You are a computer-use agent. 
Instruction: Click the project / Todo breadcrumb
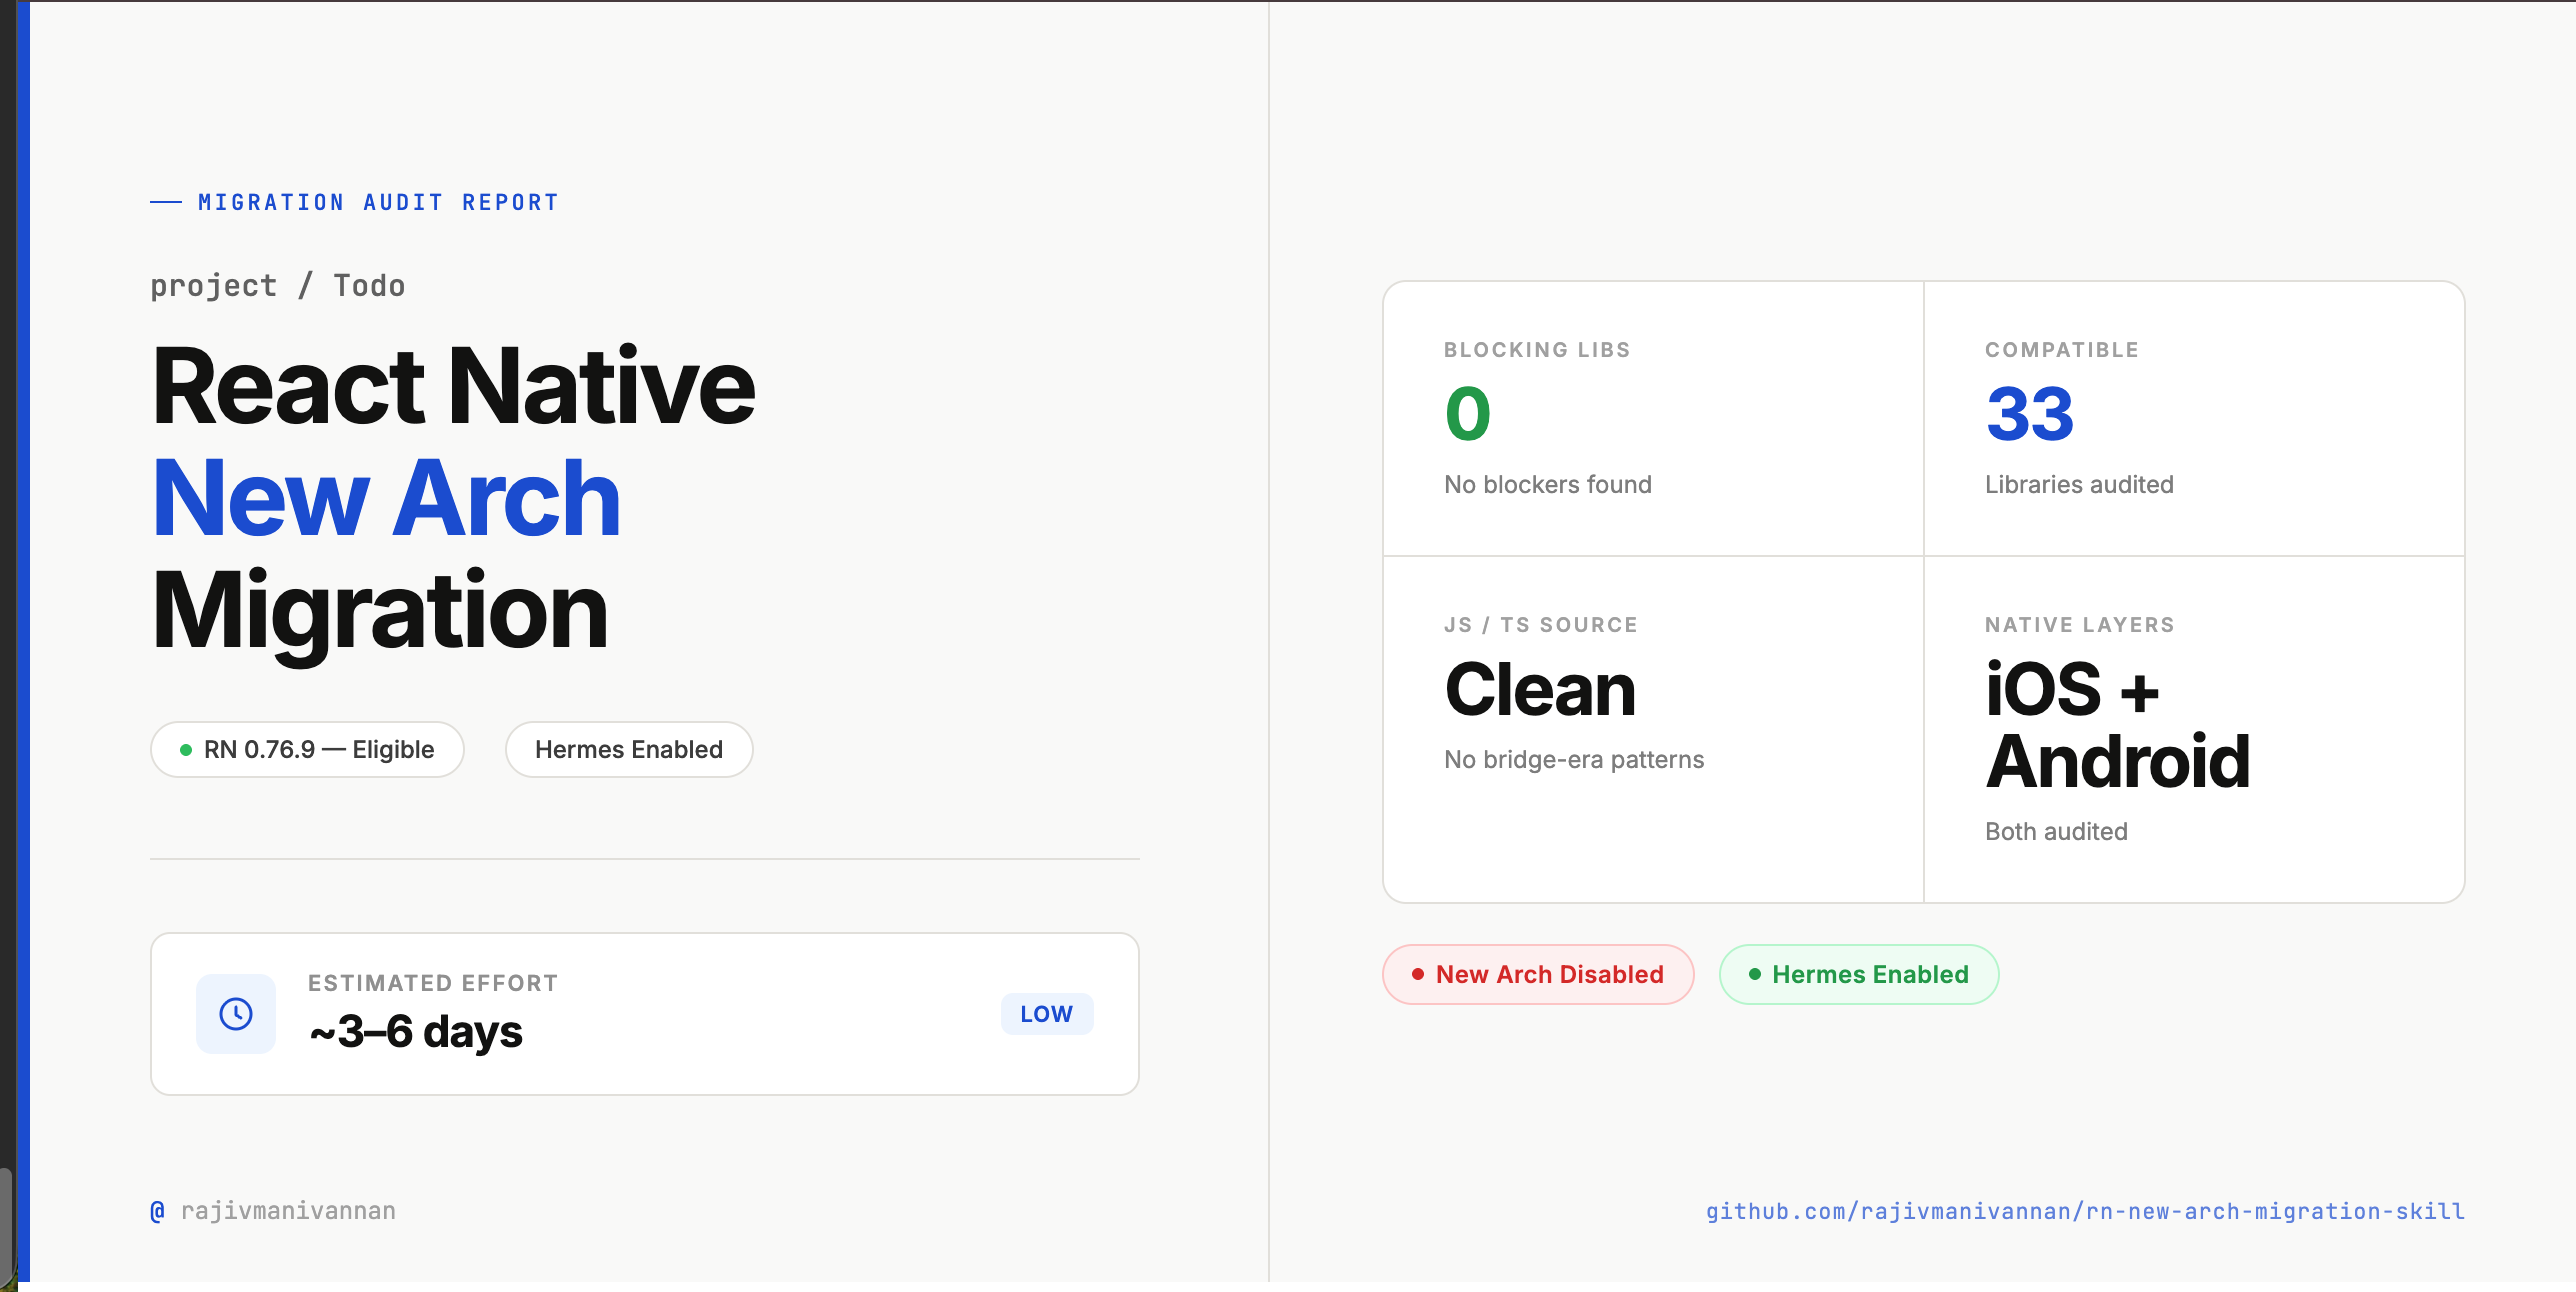click(x=277, y=286)
